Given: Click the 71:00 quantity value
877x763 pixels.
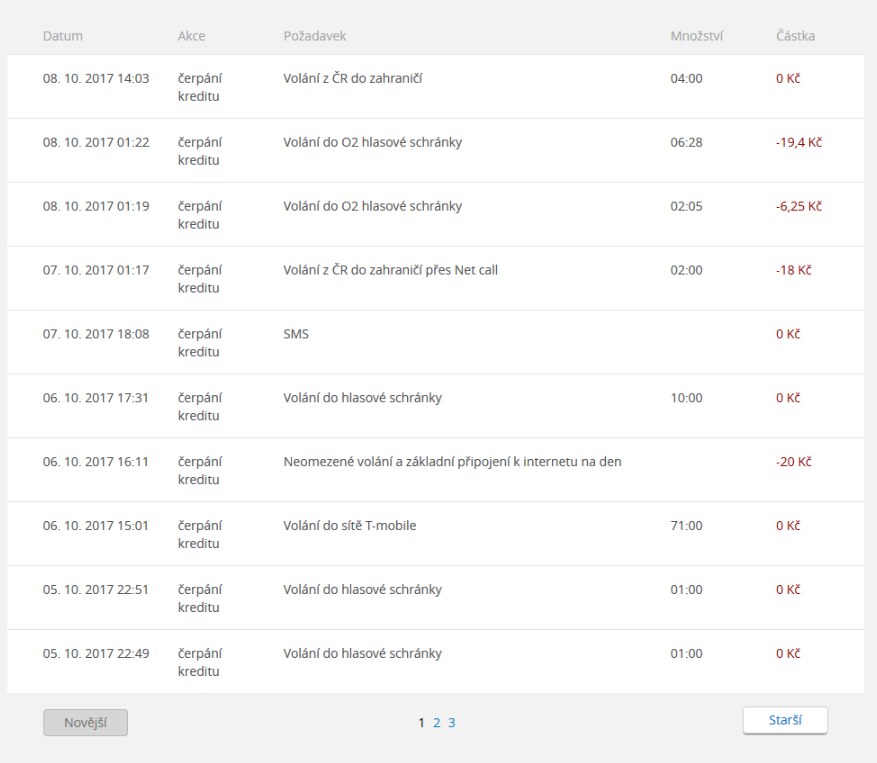Looking at the screenshot, I should point(686,526).
